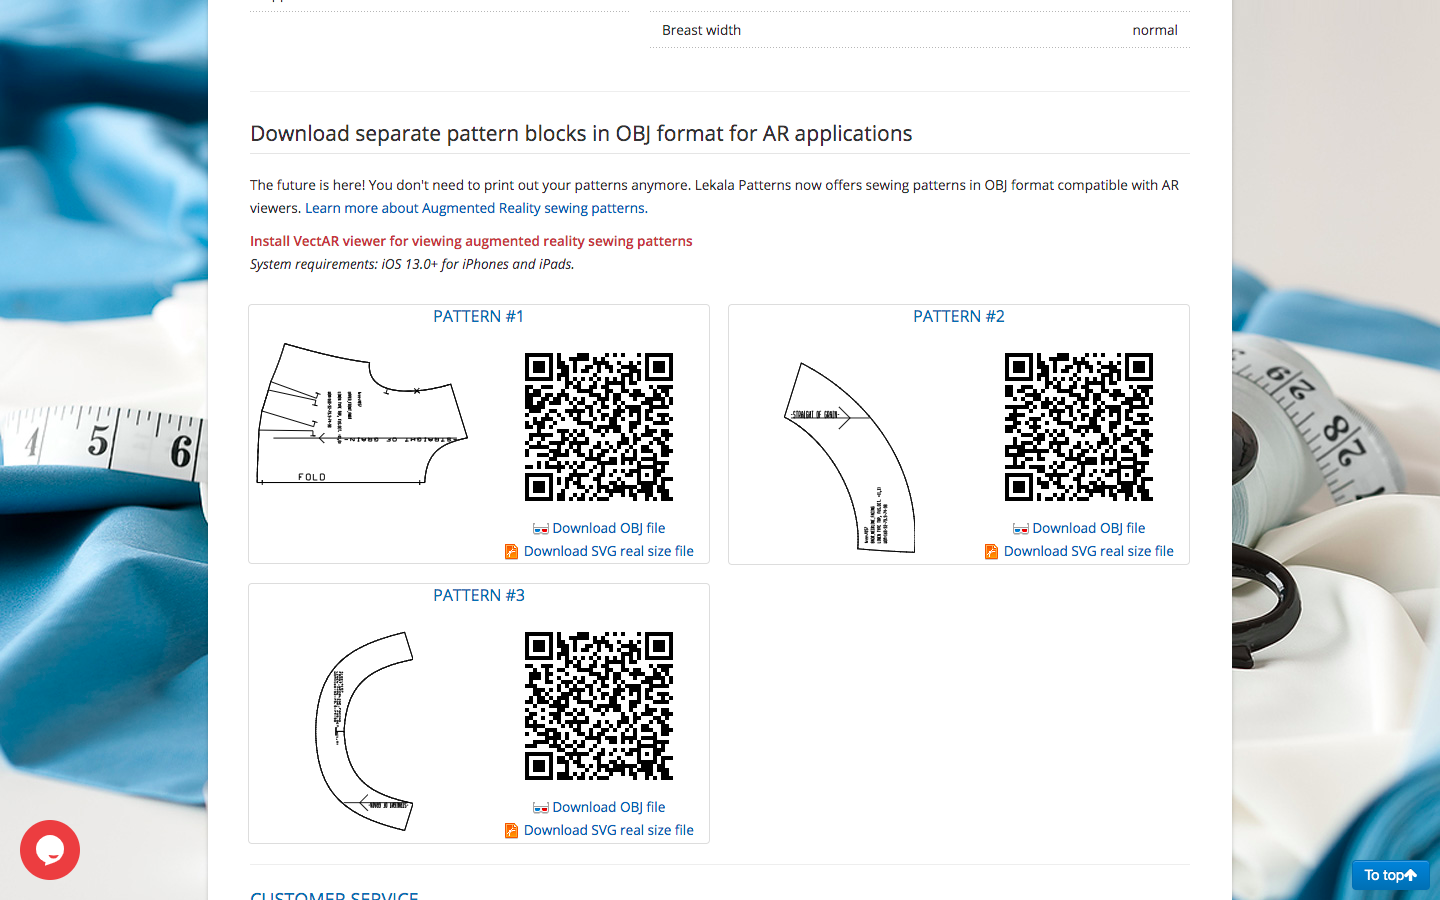Click the Pattern #3 QR code
This screenshot has height=900, width=1440.
click(x=599, y=706)
